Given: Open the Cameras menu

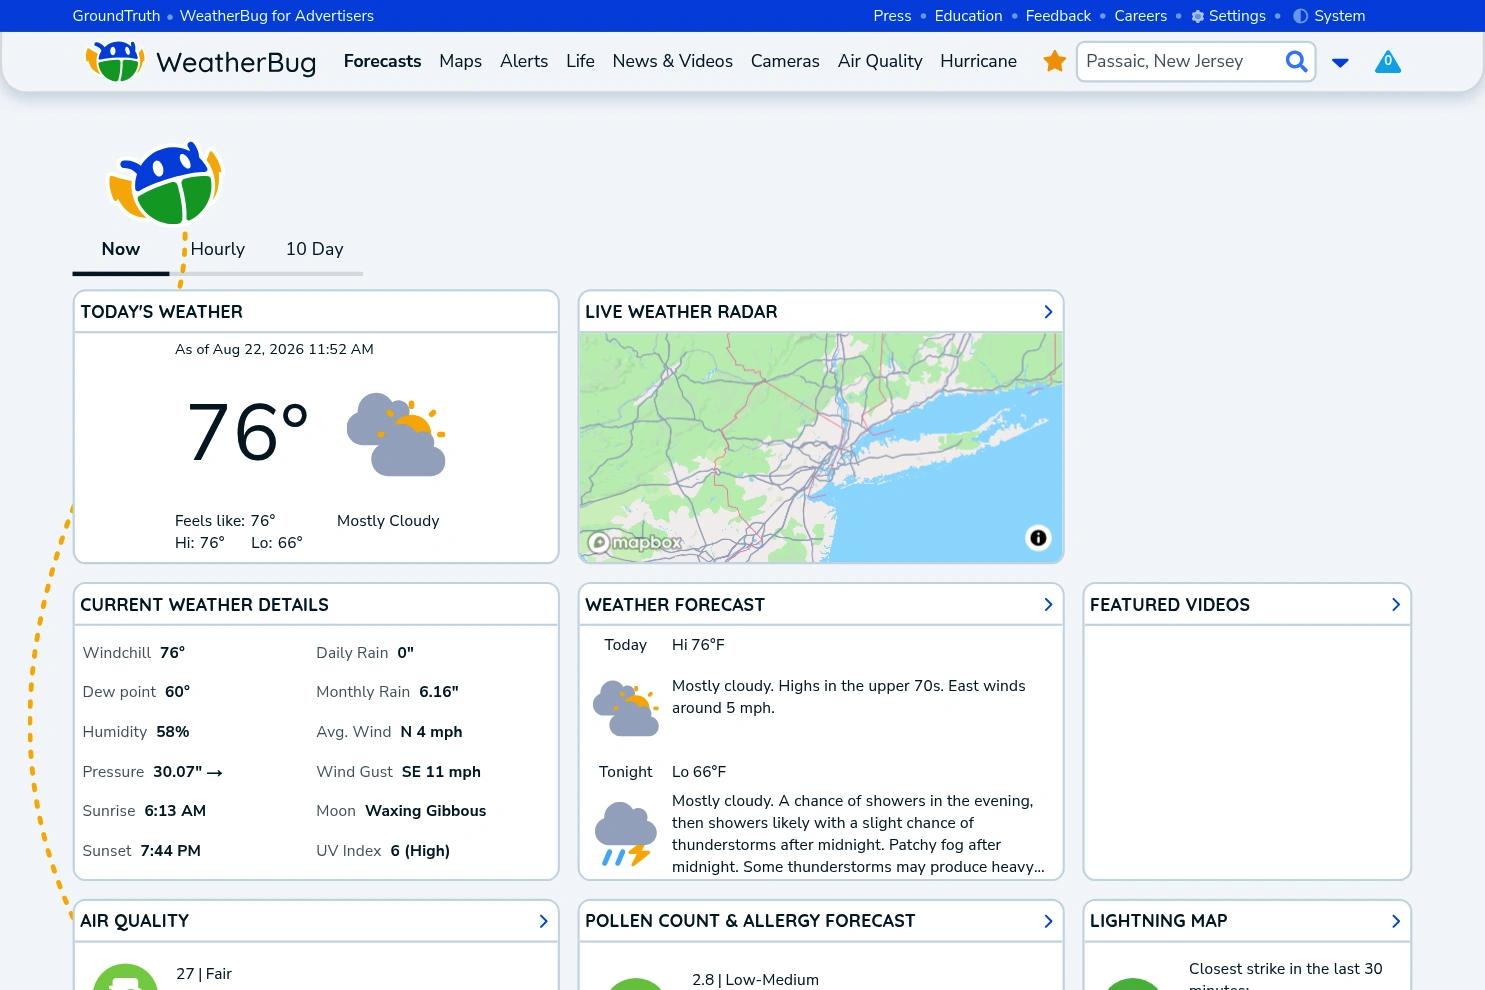Looking at the screenshot, I should pos(785,61).
